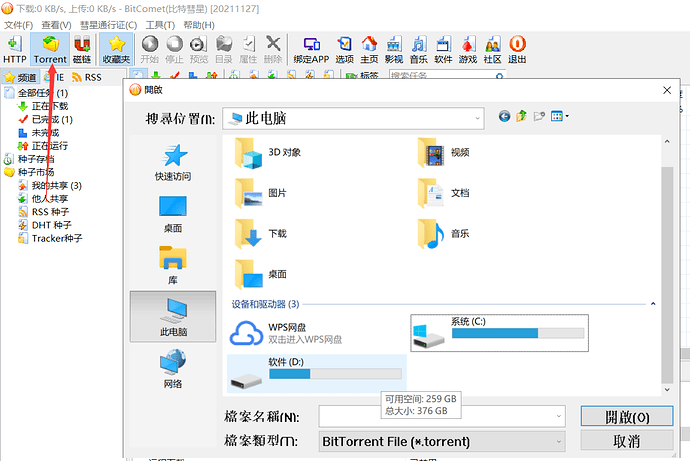Click the preview (预览) toolbar icon
Screen dimensions: 690x461
coord(199,49)
